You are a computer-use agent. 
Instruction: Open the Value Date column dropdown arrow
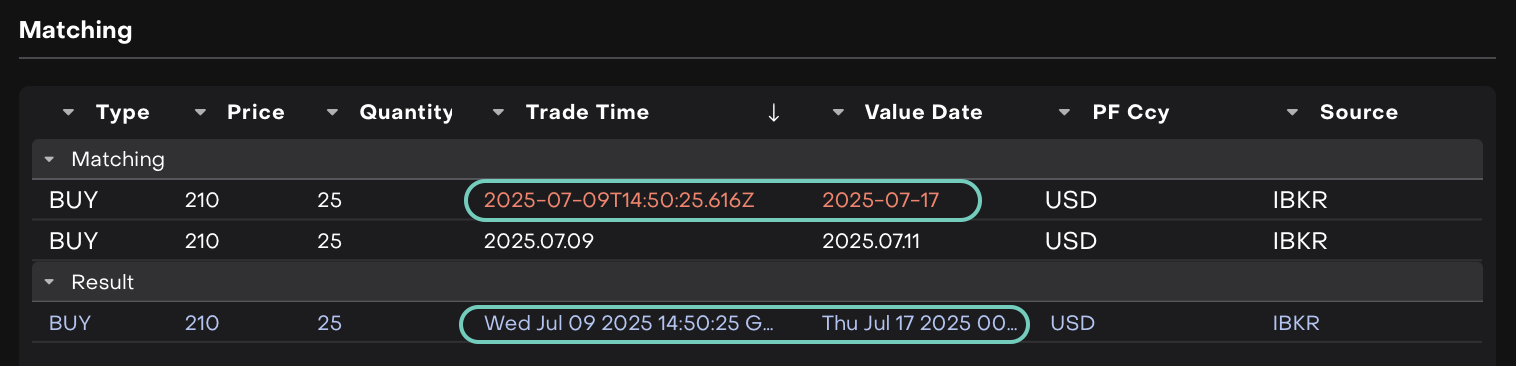tap(837, 113)
